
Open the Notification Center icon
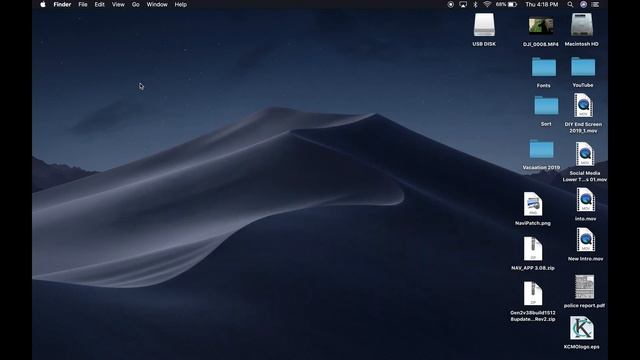[596, 4]
